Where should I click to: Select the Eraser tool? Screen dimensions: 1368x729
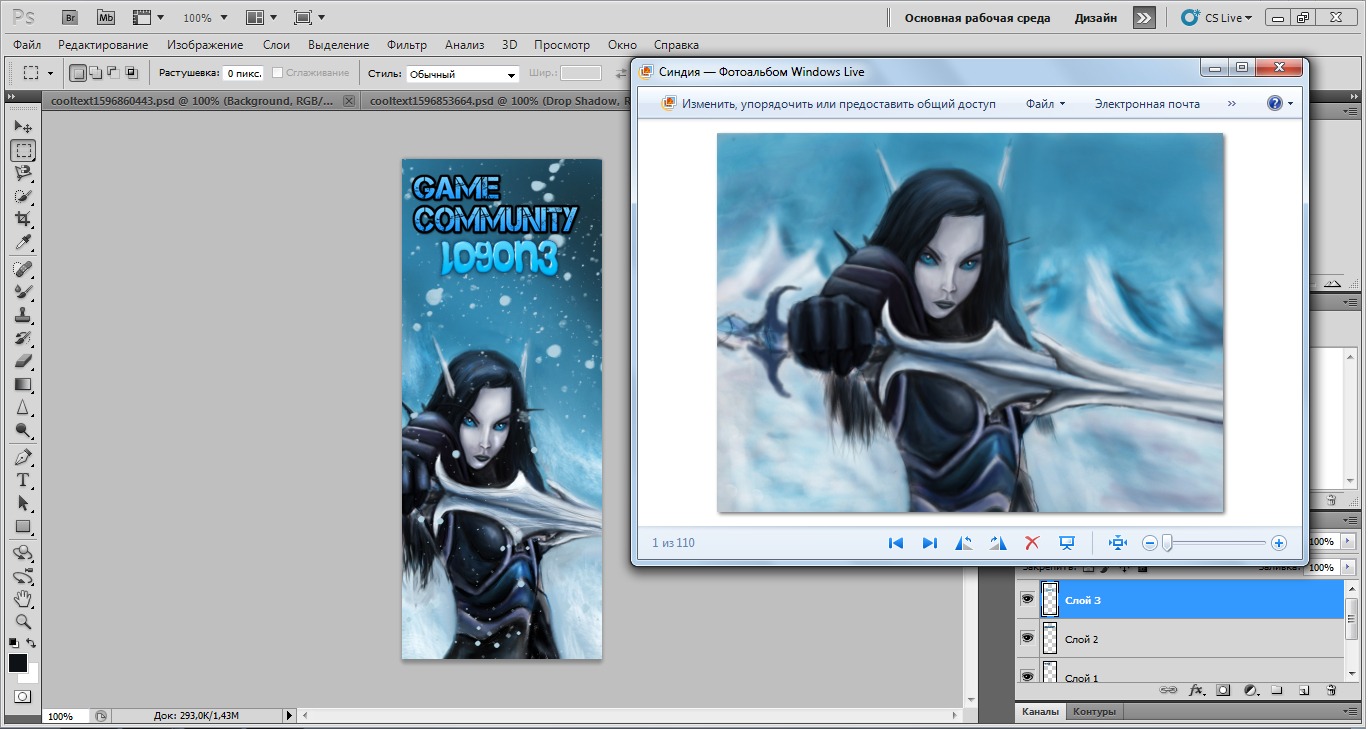23,361
